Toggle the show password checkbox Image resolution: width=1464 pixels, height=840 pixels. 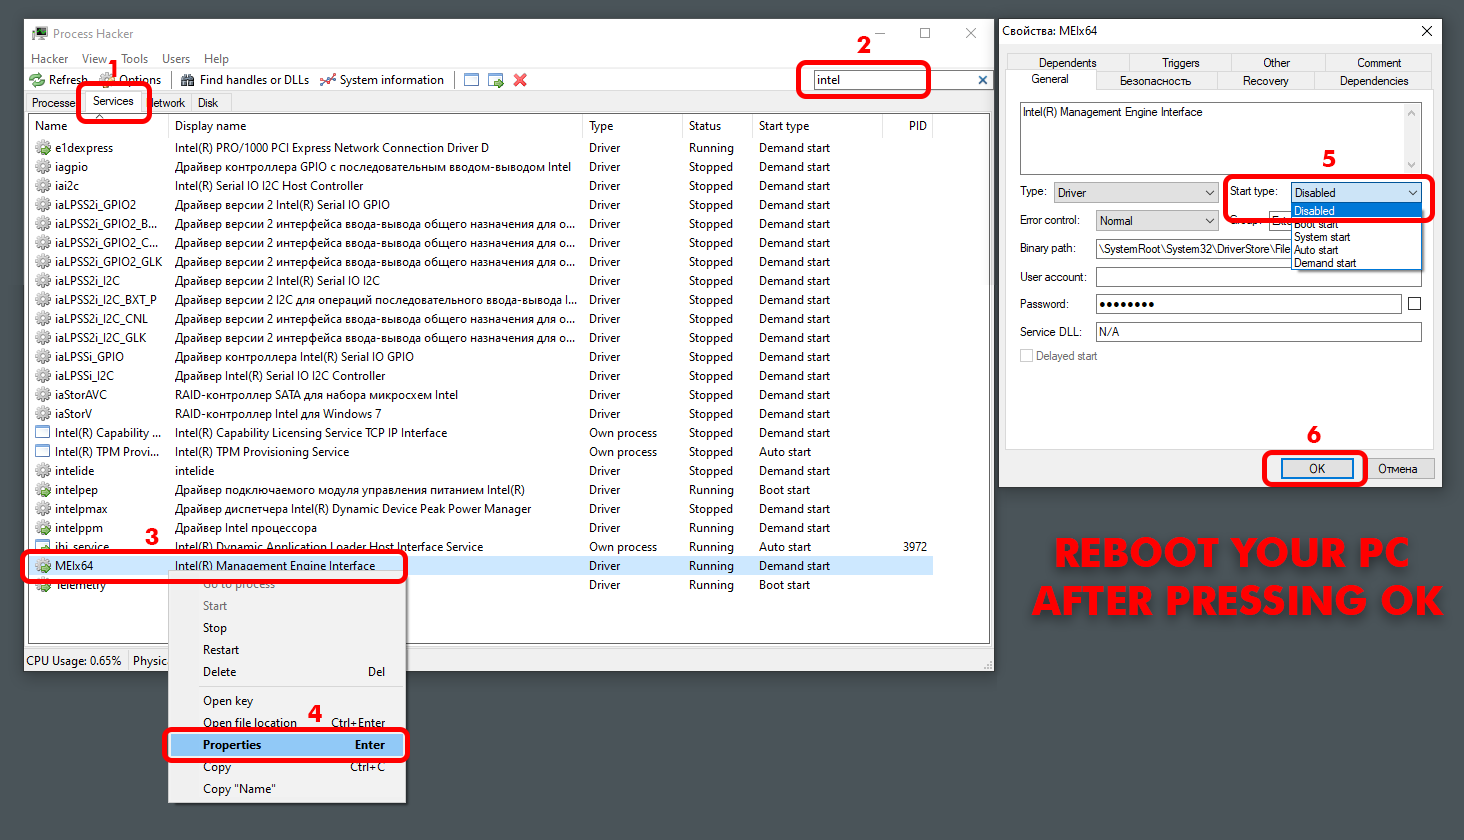point(1414,304)
